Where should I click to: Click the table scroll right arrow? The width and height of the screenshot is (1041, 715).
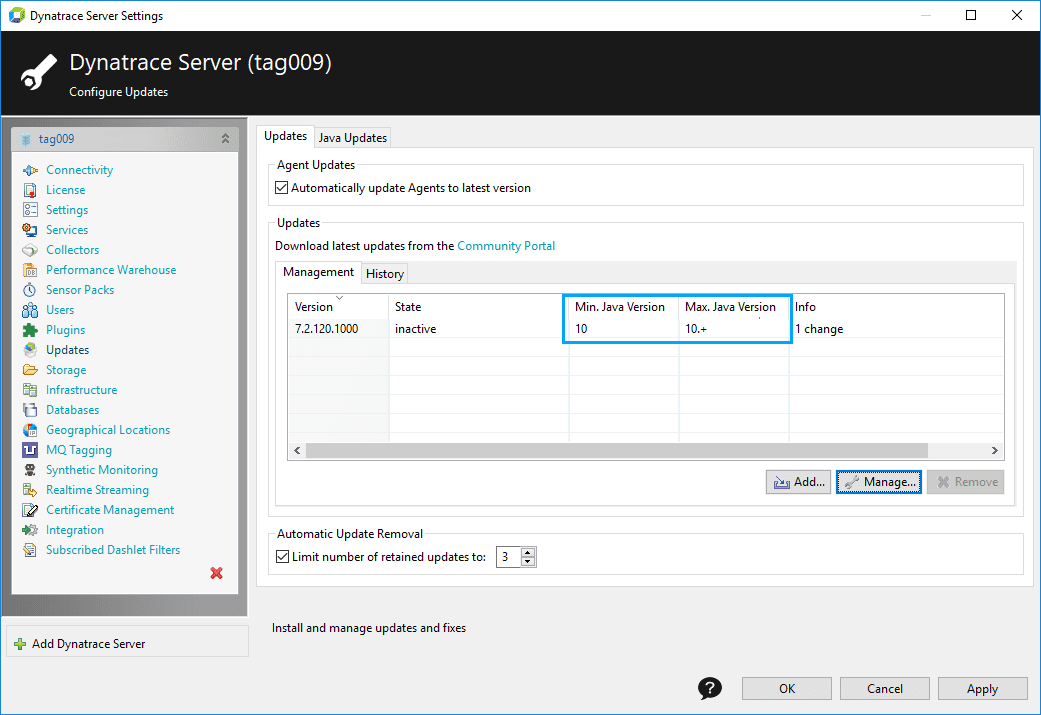pos(995,450)
